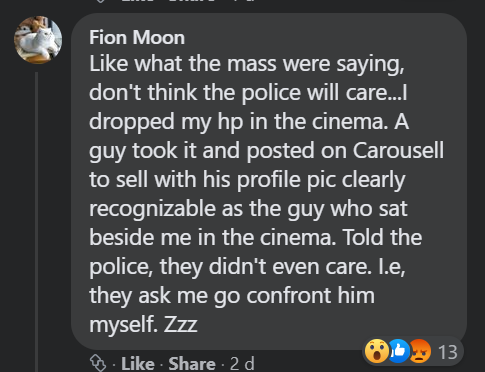Open the 2 d timestamp permalink
The height and width of the screenshot is (372, 485).
point(242,364)
